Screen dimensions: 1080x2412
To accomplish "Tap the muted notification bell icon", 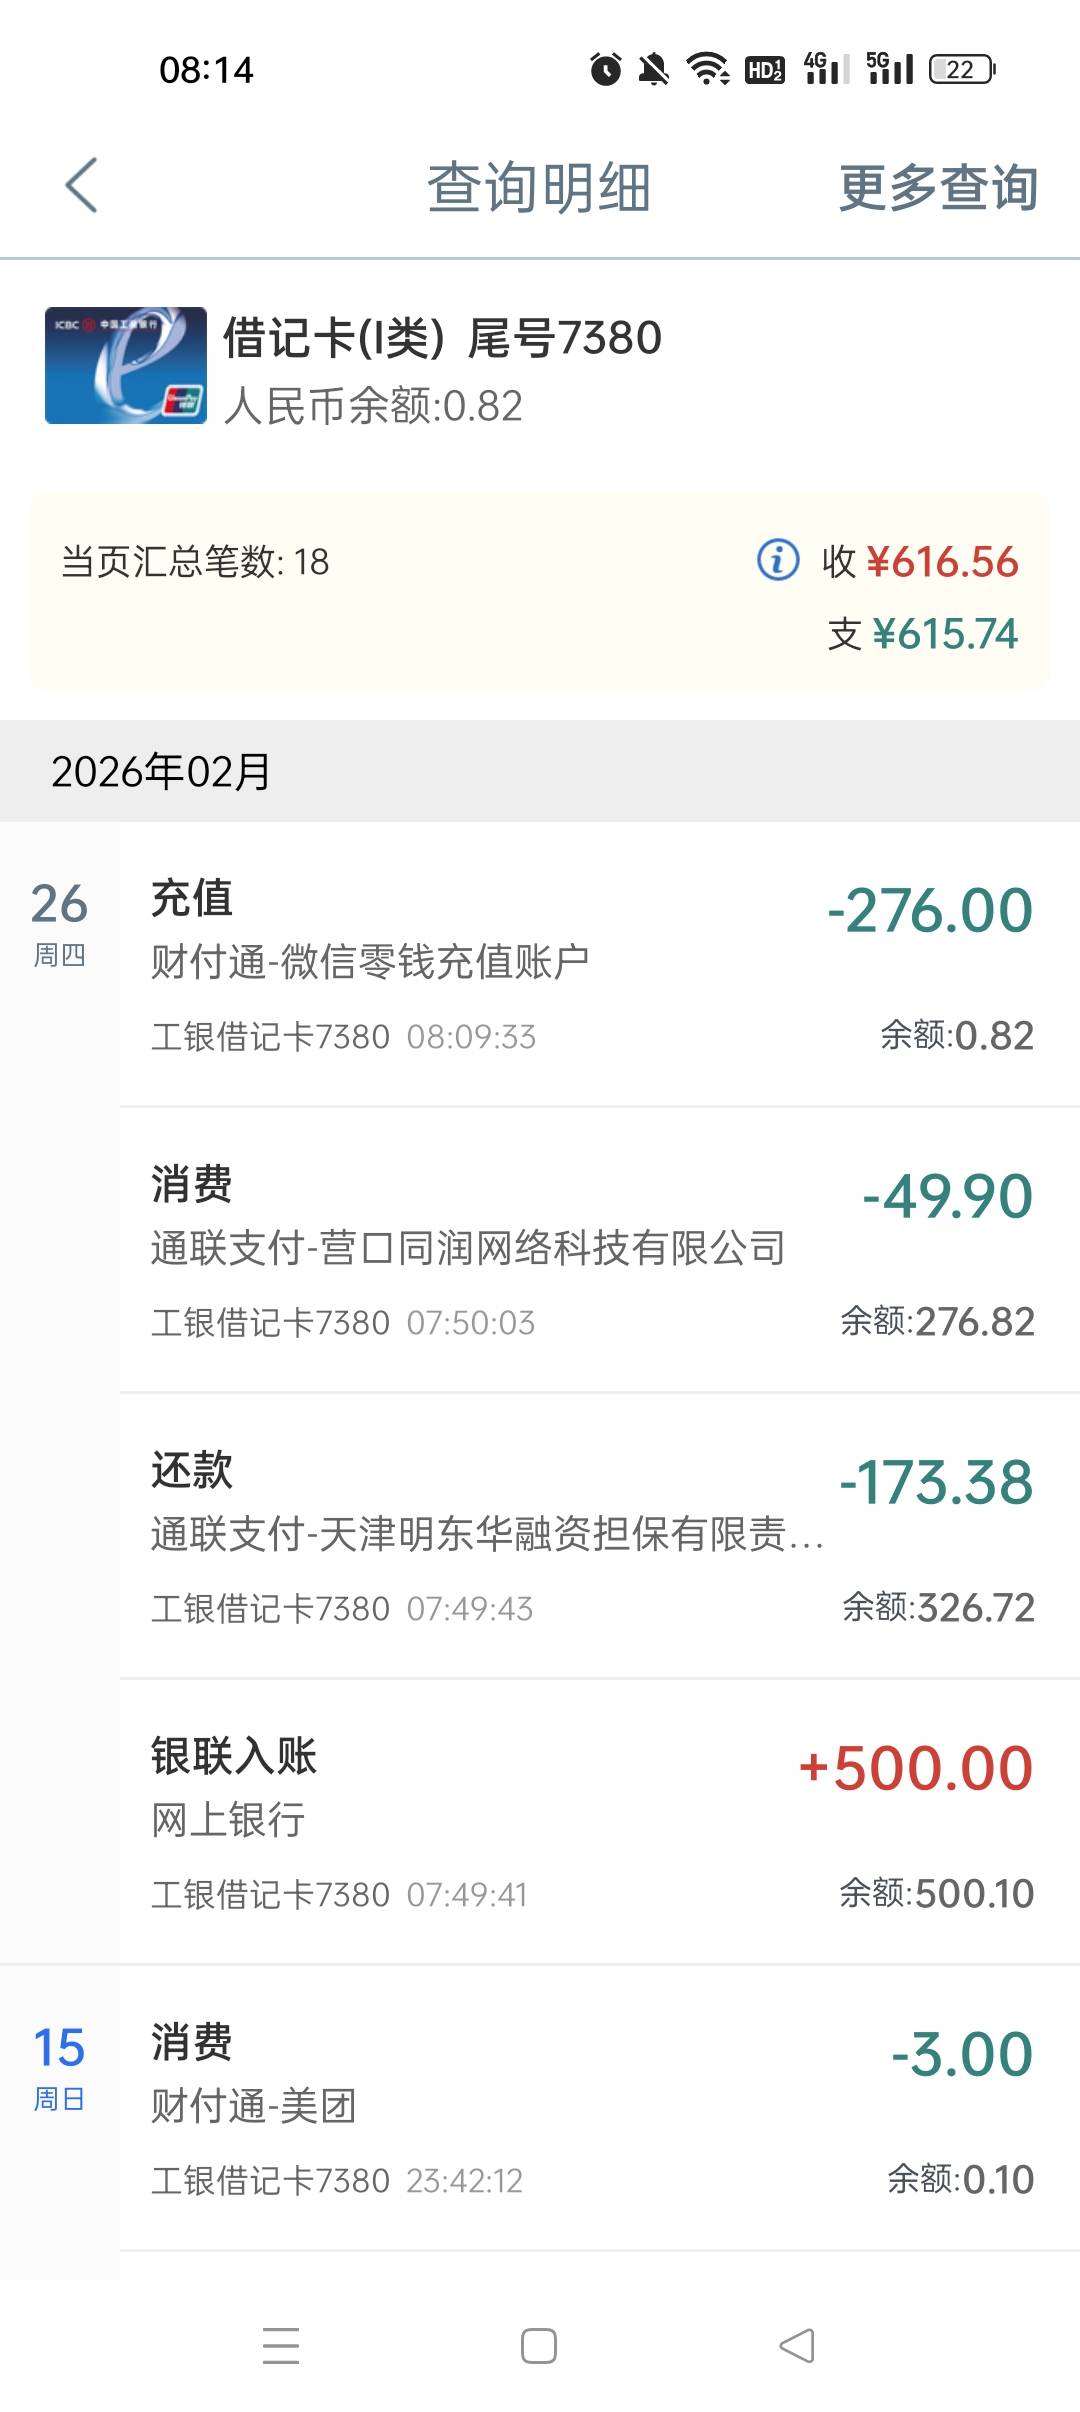I will pyautogui.click(x=654, y=69).
